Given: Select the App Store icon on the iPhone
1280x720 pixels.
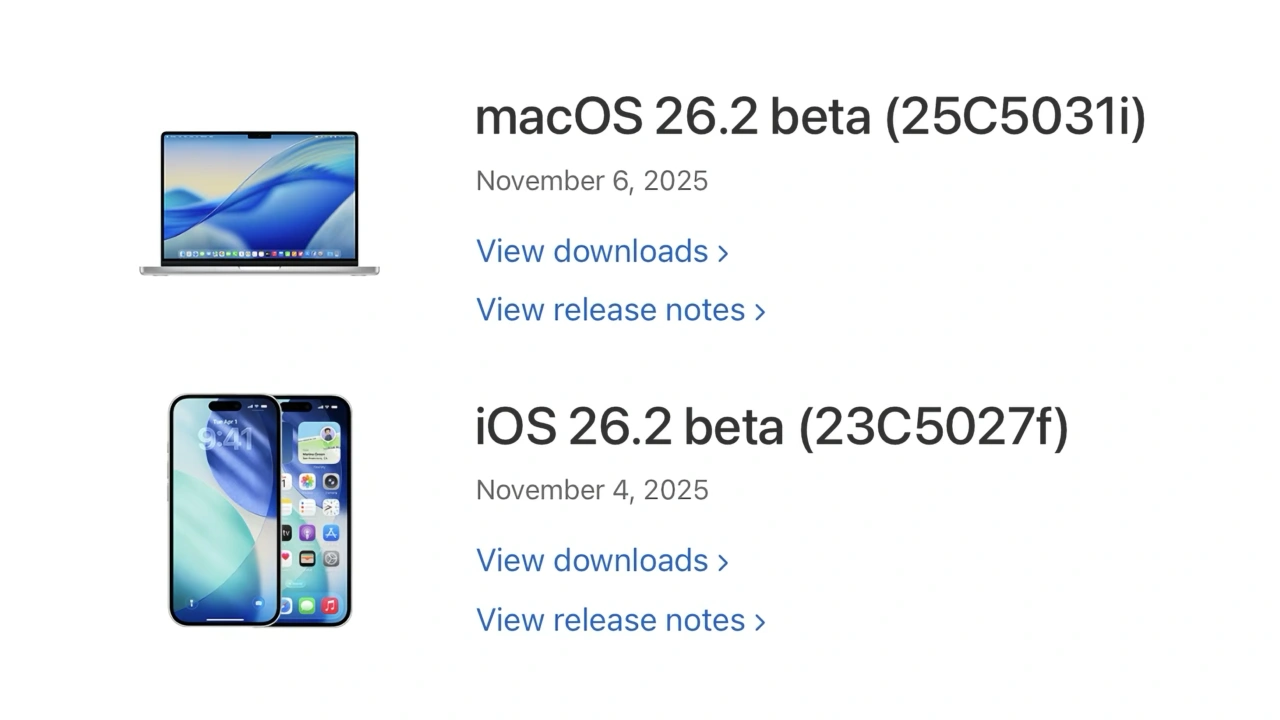Looking at the screenshot, I should (332, 532).
